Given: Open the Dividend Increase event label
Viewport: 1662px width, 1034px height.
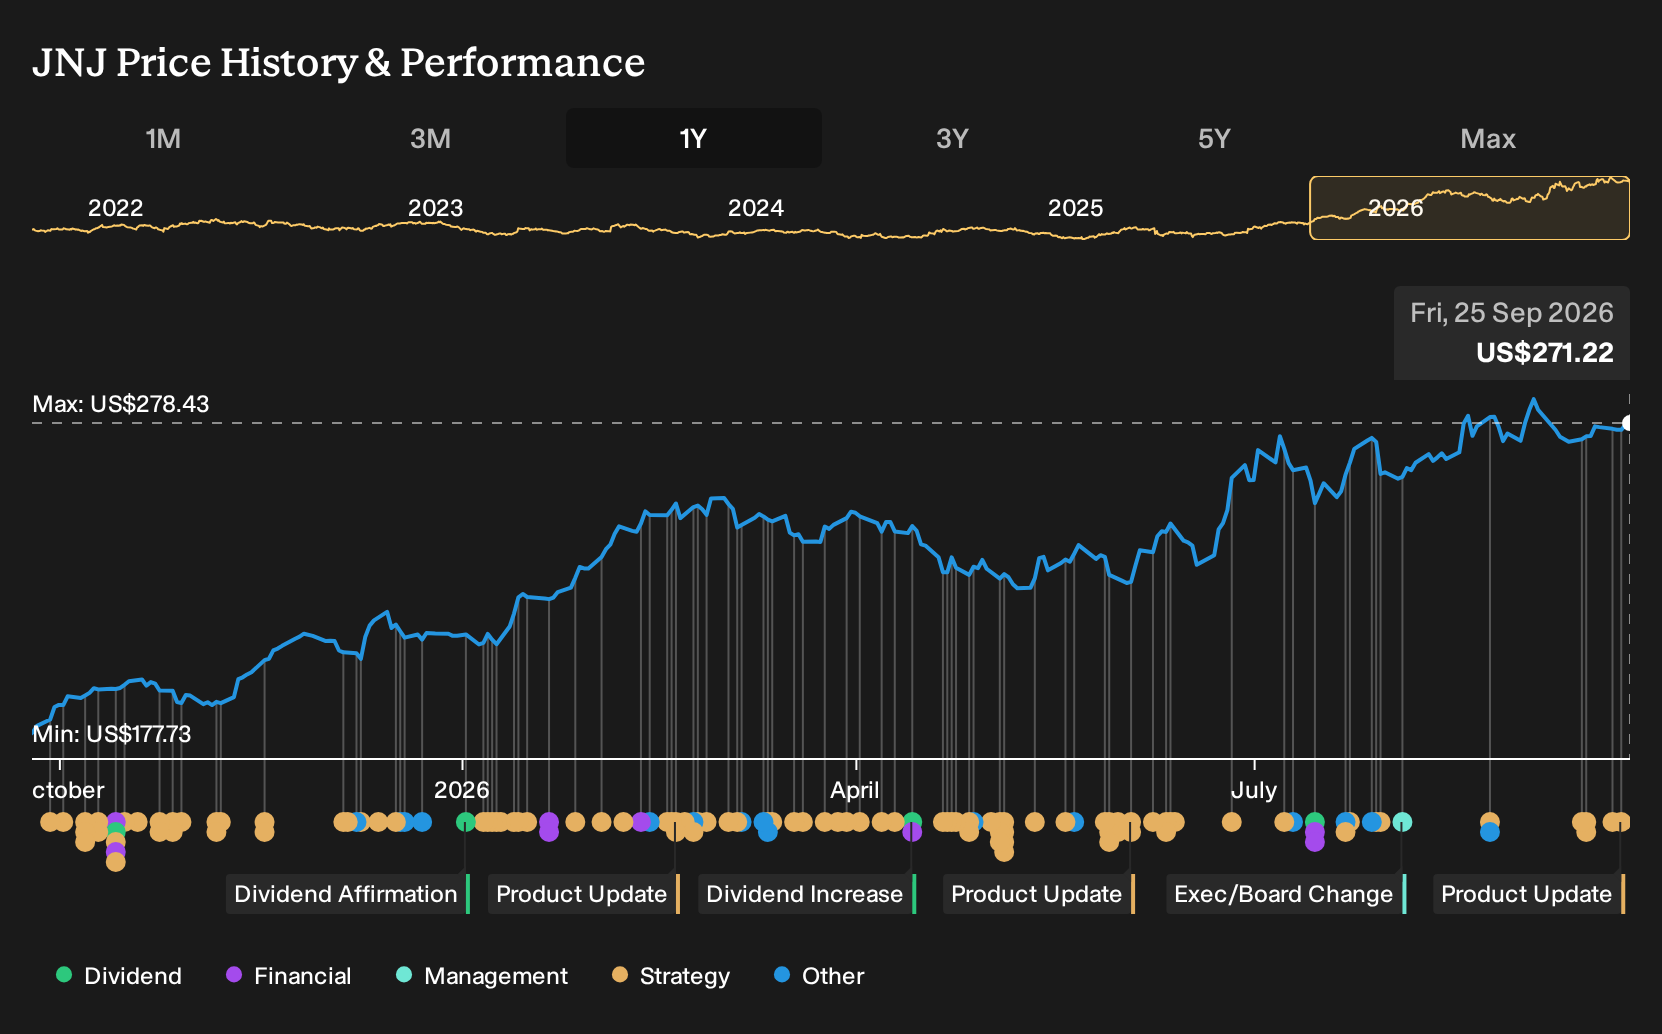Looking at the screenshot, I should click(x=807, y=894).
